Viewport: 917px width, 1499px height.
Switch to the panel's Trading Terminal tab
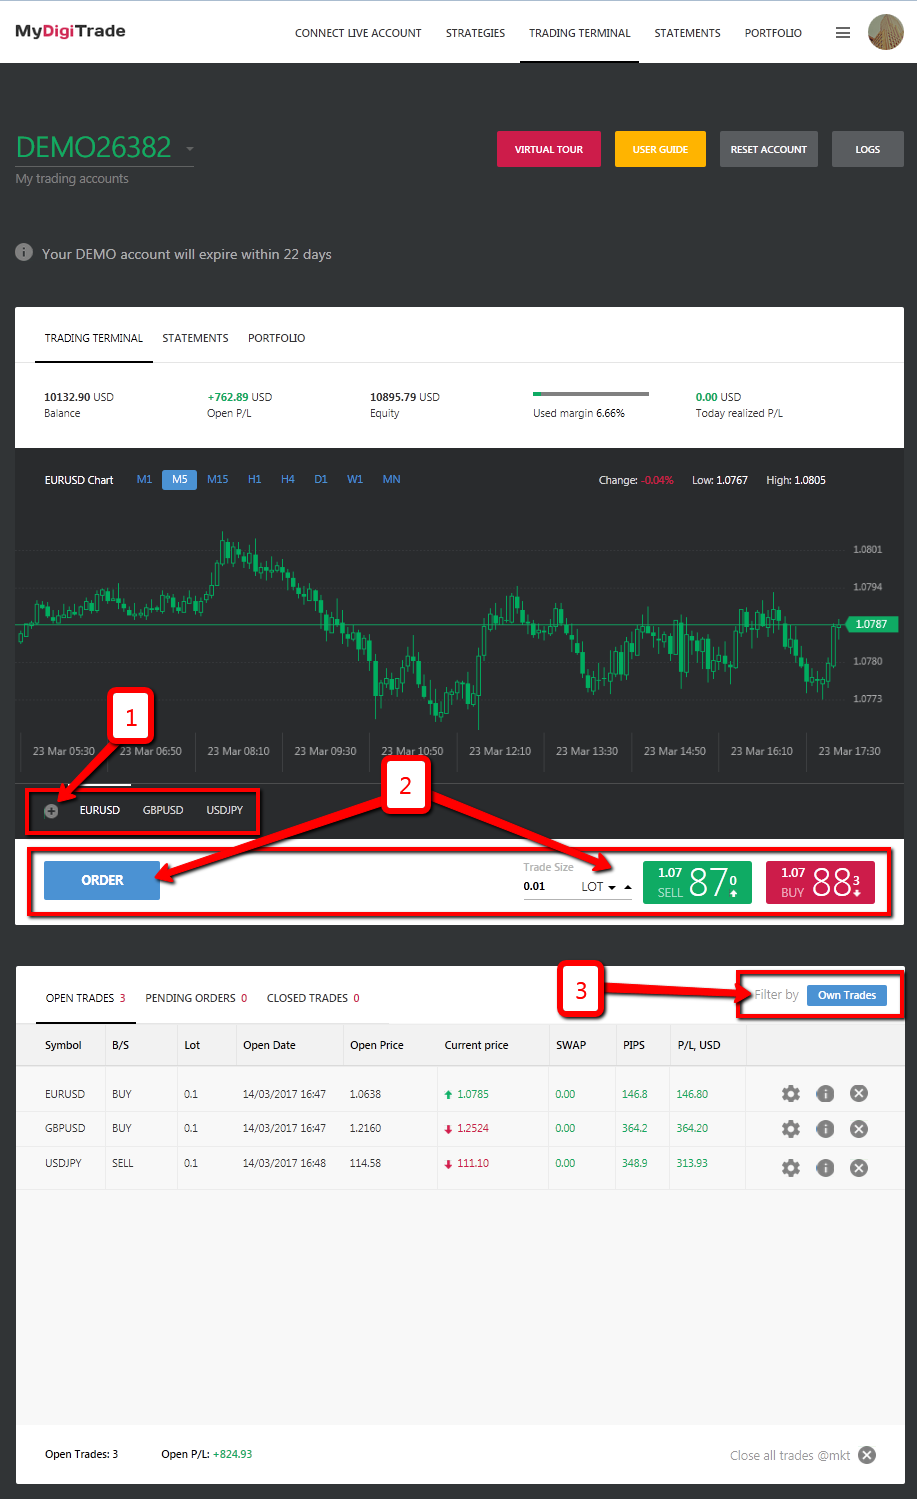94,338
